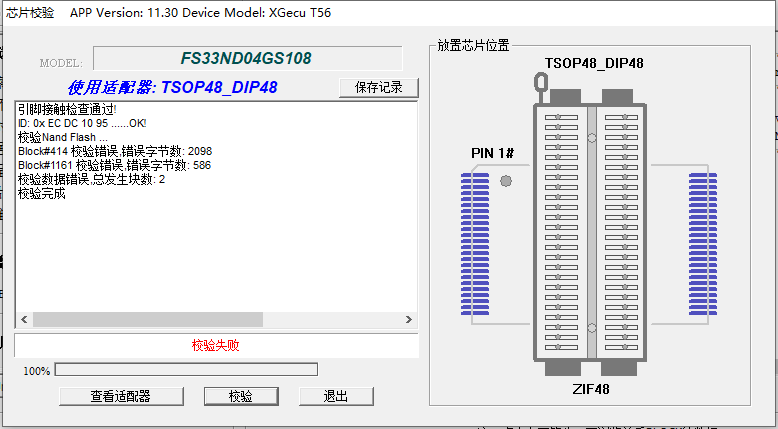Click the log scrollbar right arrow
The image size is (778, 429).
pyautogui.click(x=408, y=319)
